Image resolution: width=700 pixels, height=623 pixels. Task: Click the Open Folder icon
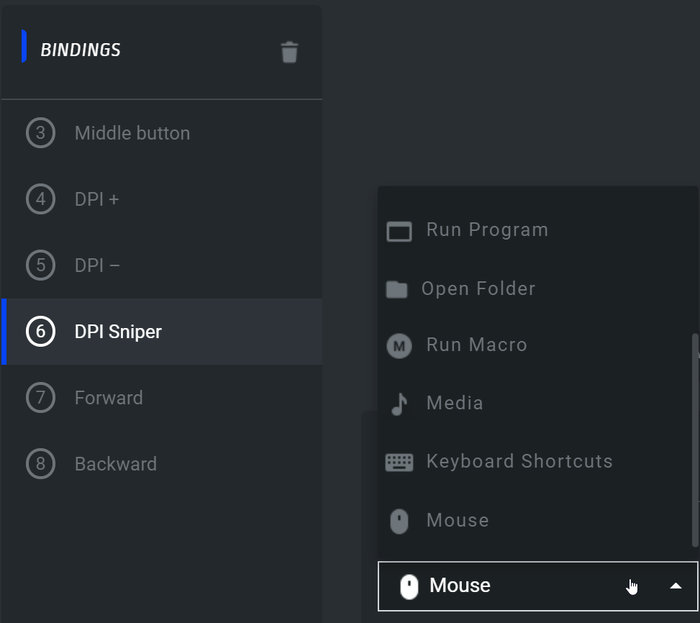[x=397, y=289]
